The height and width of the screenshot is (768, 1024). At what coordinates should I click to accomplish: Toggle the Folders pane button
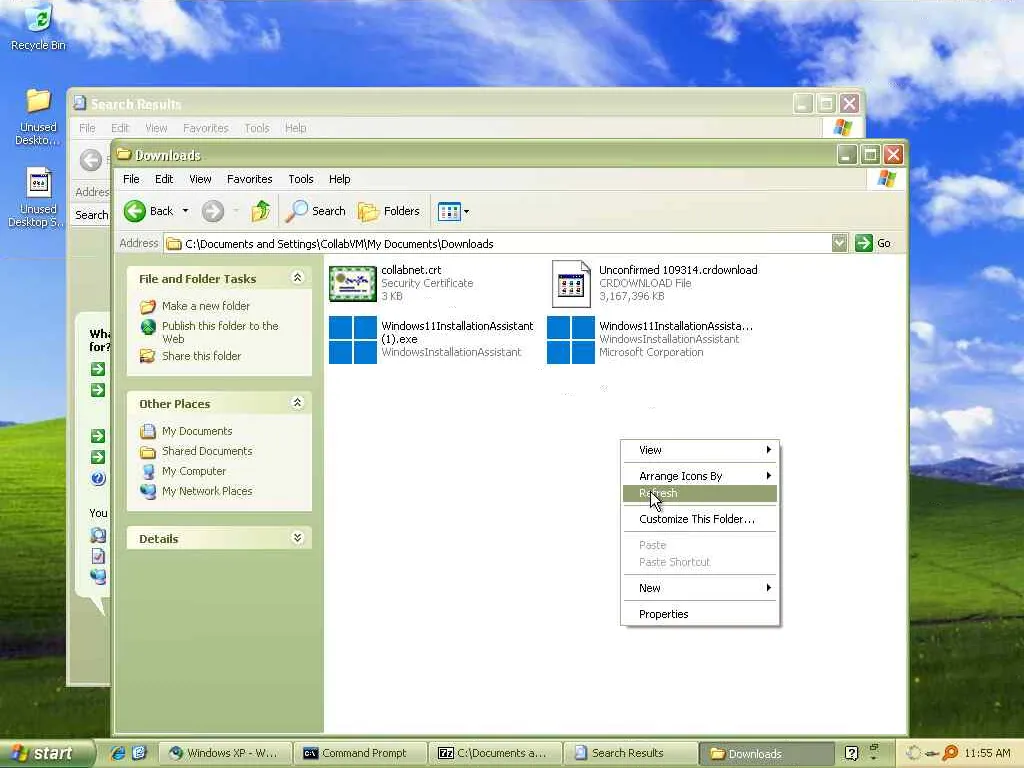point(389,211)
